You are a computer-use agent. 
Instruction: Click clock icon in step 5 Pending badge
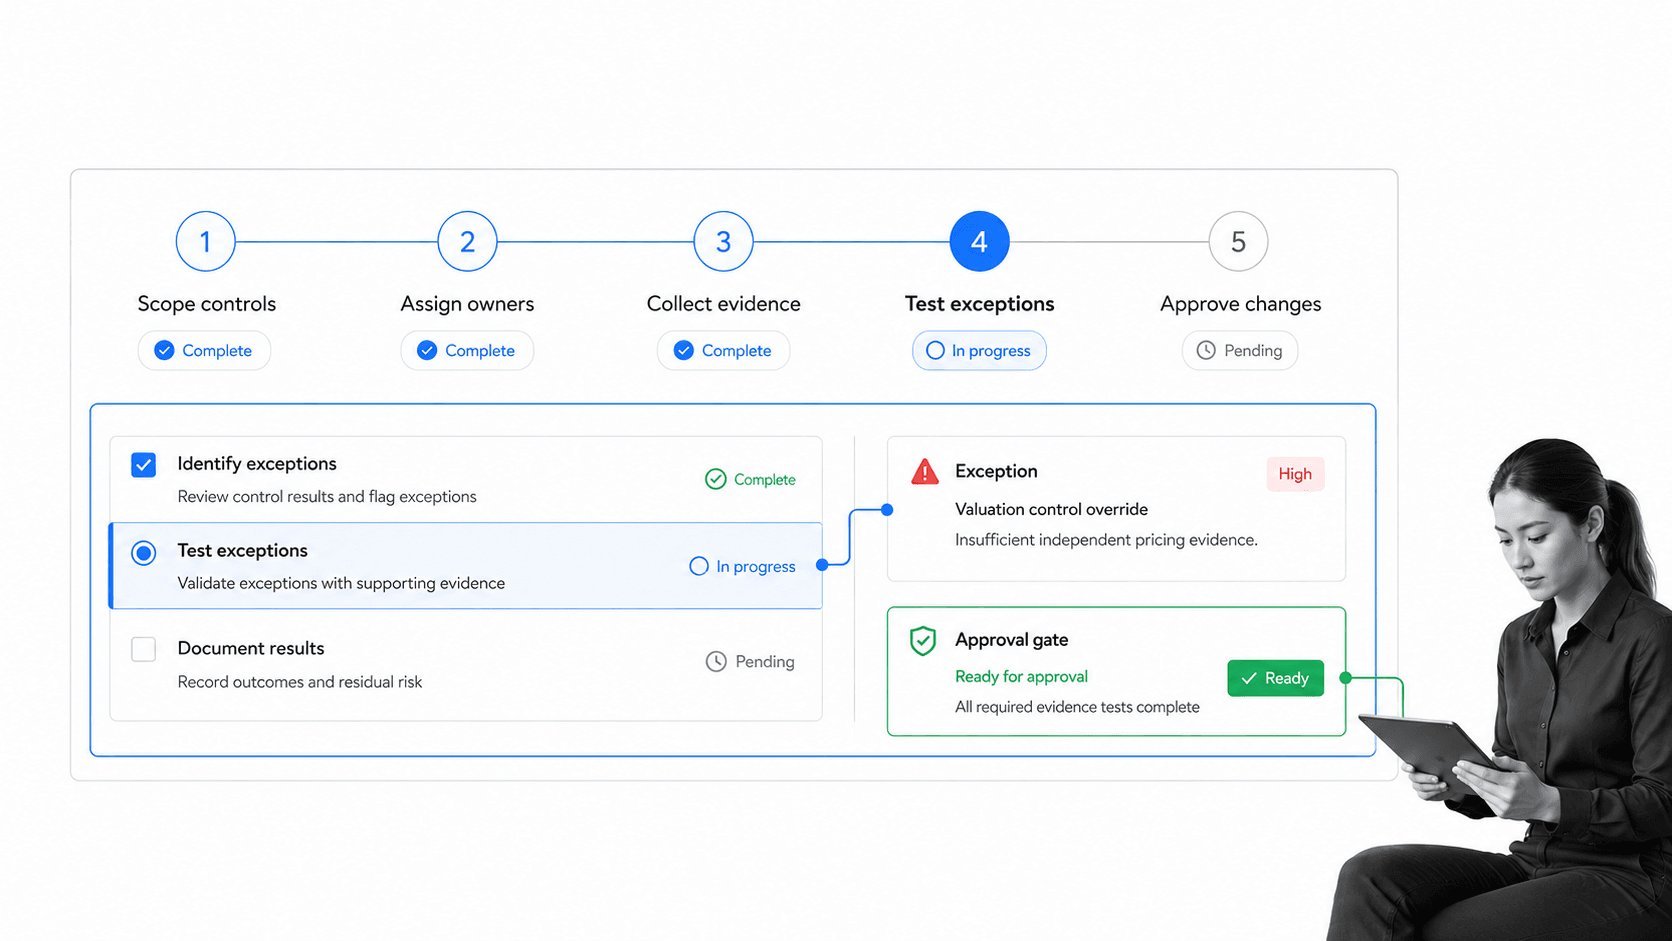click(x=1206, y=350)
